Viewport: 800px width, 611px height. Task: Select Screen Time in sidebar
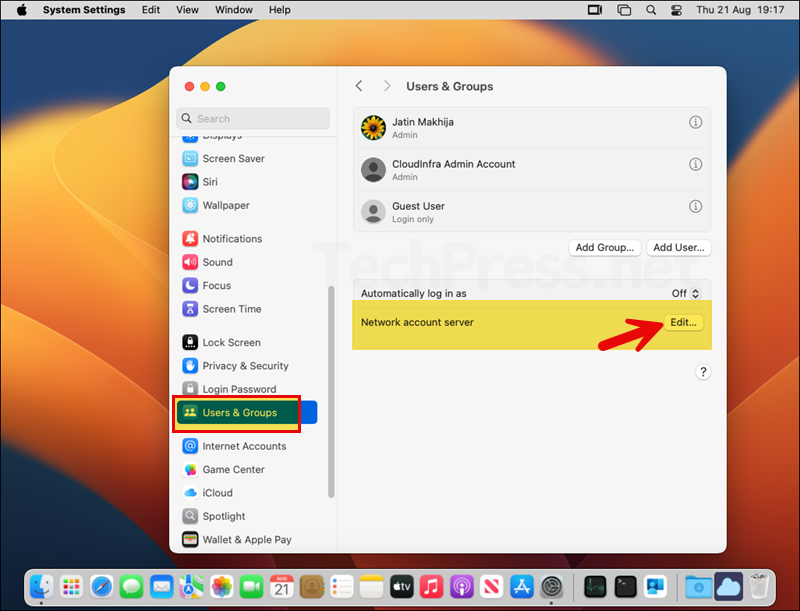221,309
